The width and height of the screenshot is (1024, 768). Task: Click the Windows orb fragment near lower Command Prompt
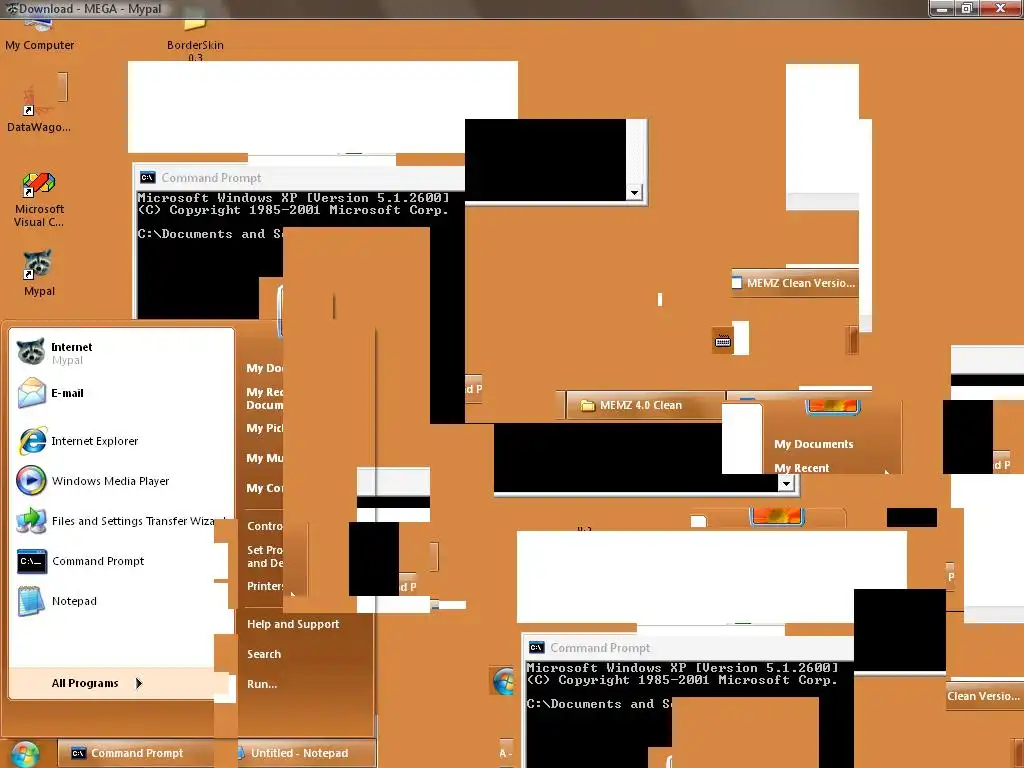tap(503, 682)
